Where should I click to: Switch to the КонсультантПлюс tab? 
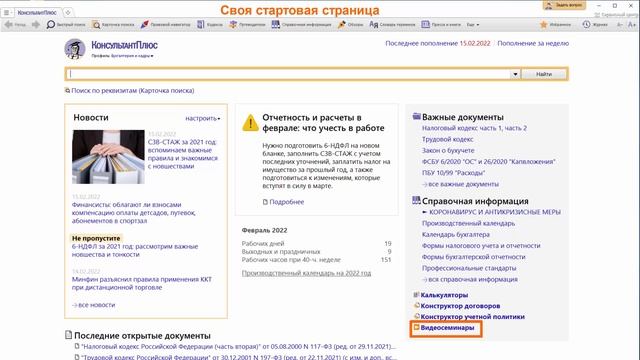(37, 13)
